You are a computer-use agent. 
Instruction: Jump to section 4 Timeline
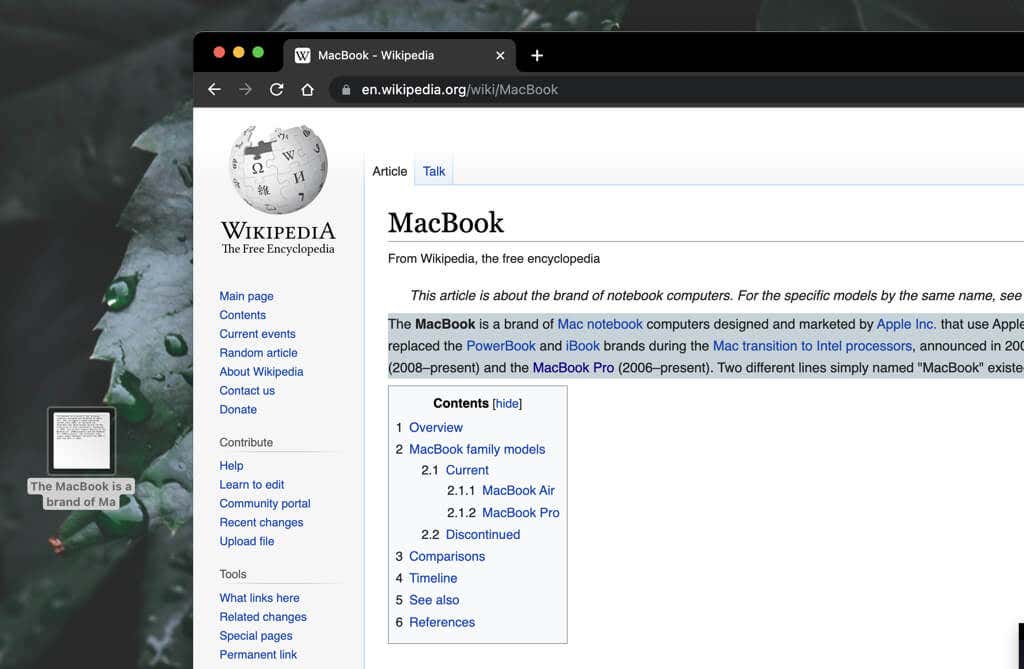pos(433,578)
